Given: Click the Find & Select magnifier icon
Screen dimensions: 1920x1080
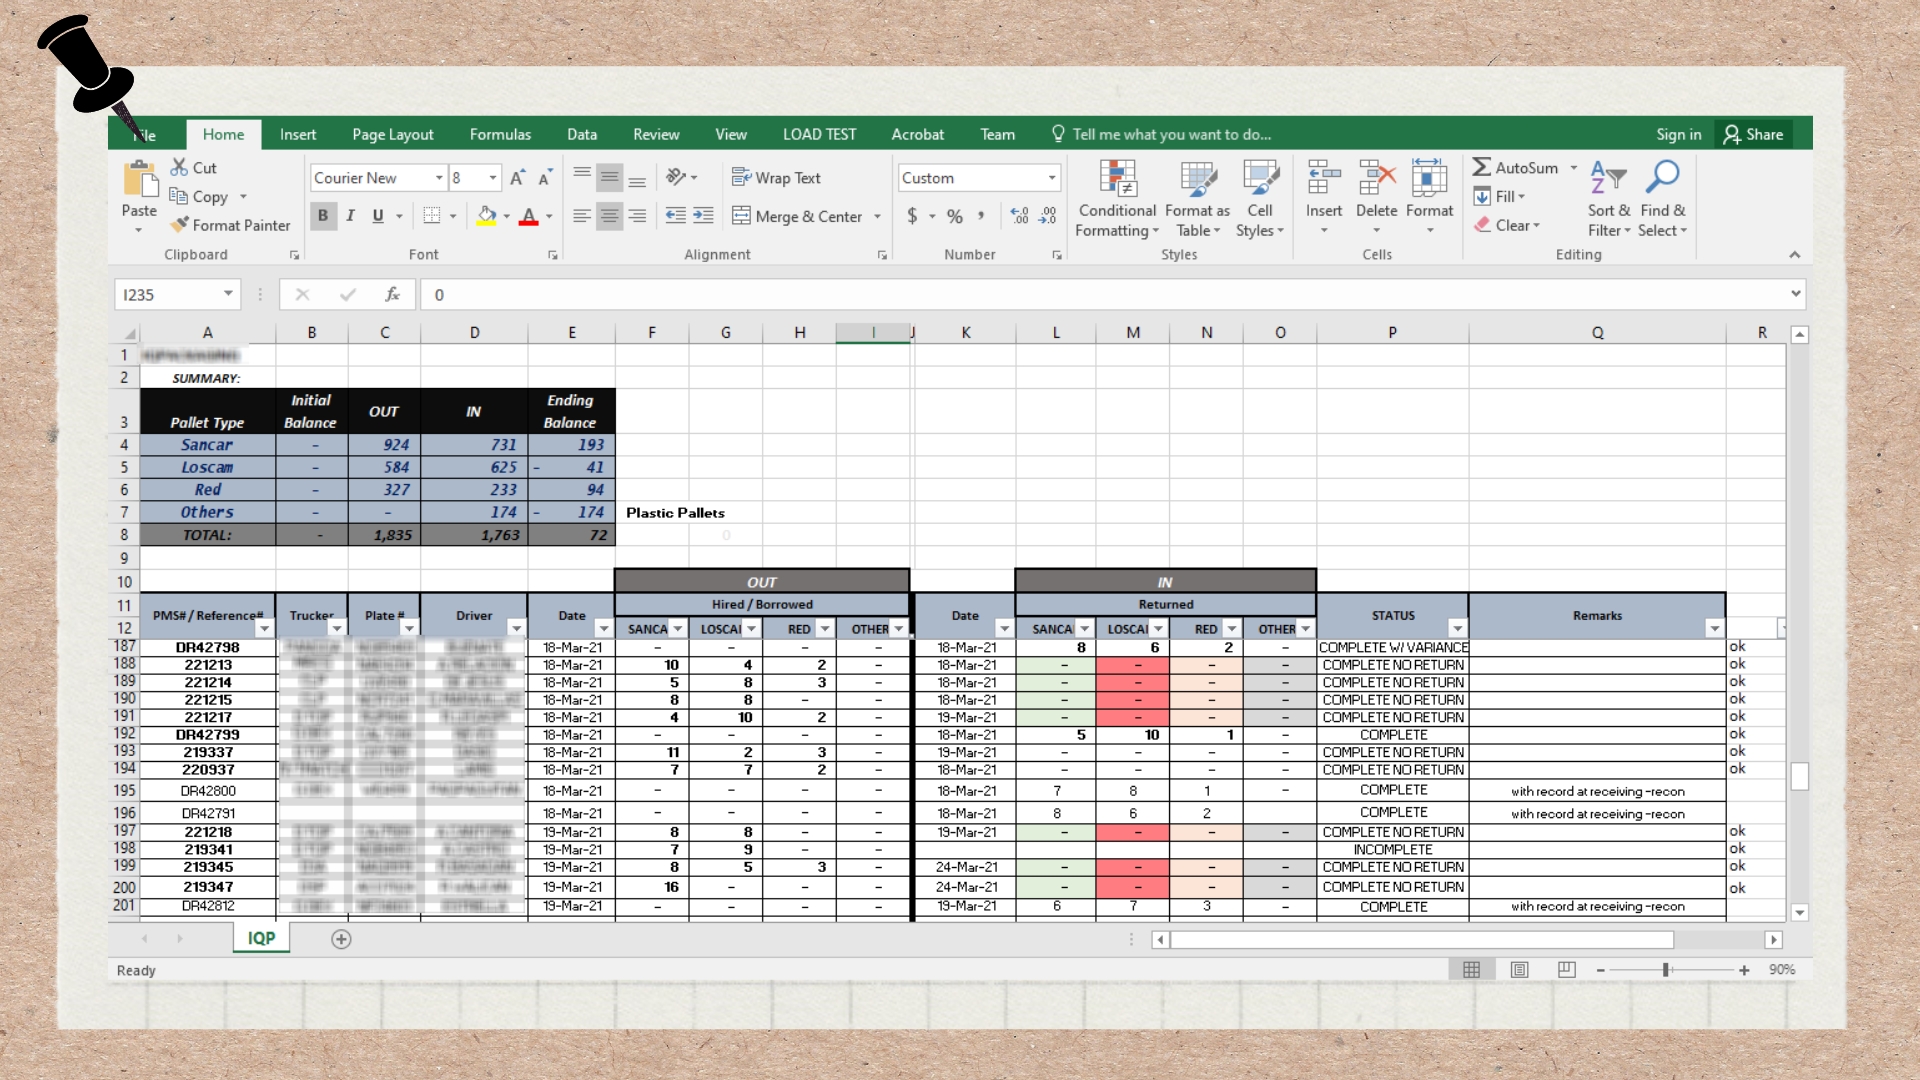Looking at the screenshot, I should click(x=1662, y=178).
